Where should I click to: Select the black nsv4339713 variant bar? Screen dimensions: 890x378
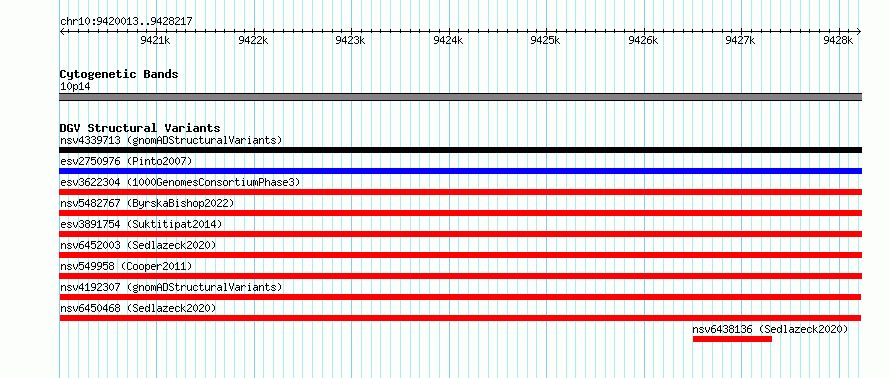[460, 150]
